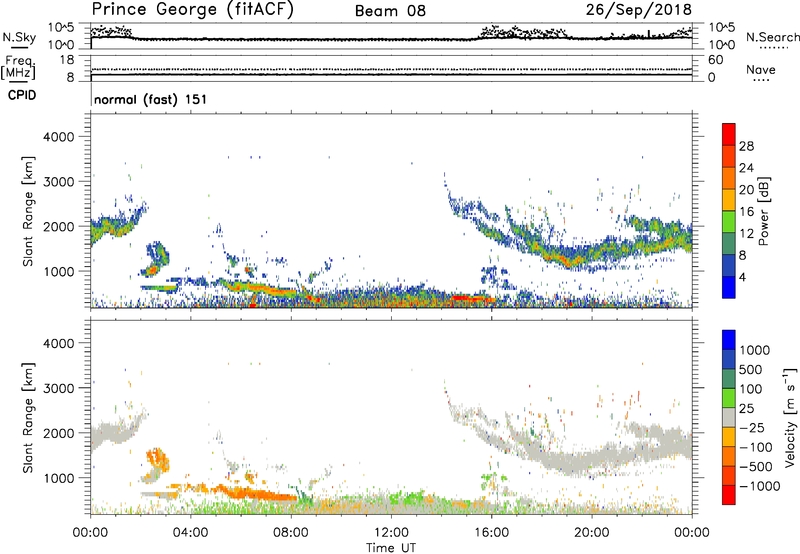
Task: Click the '12' label on the power color bar
Action: coord(746,233)
